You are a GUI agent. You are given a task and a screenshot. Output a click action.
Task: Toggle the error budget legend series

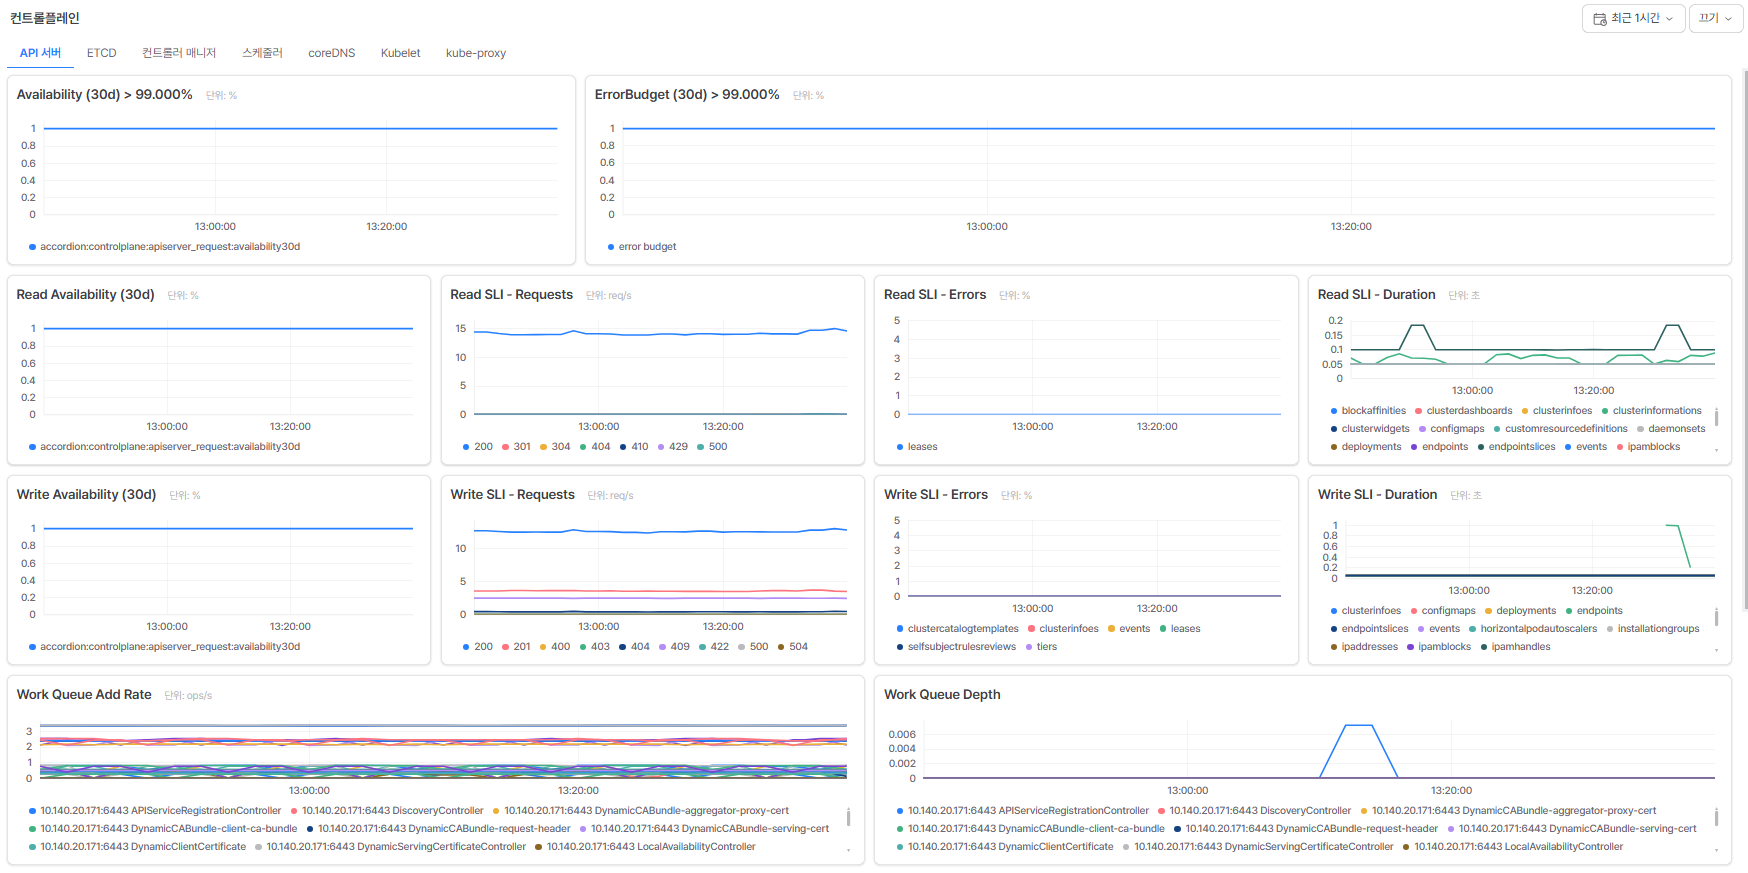tap(642, 247)
